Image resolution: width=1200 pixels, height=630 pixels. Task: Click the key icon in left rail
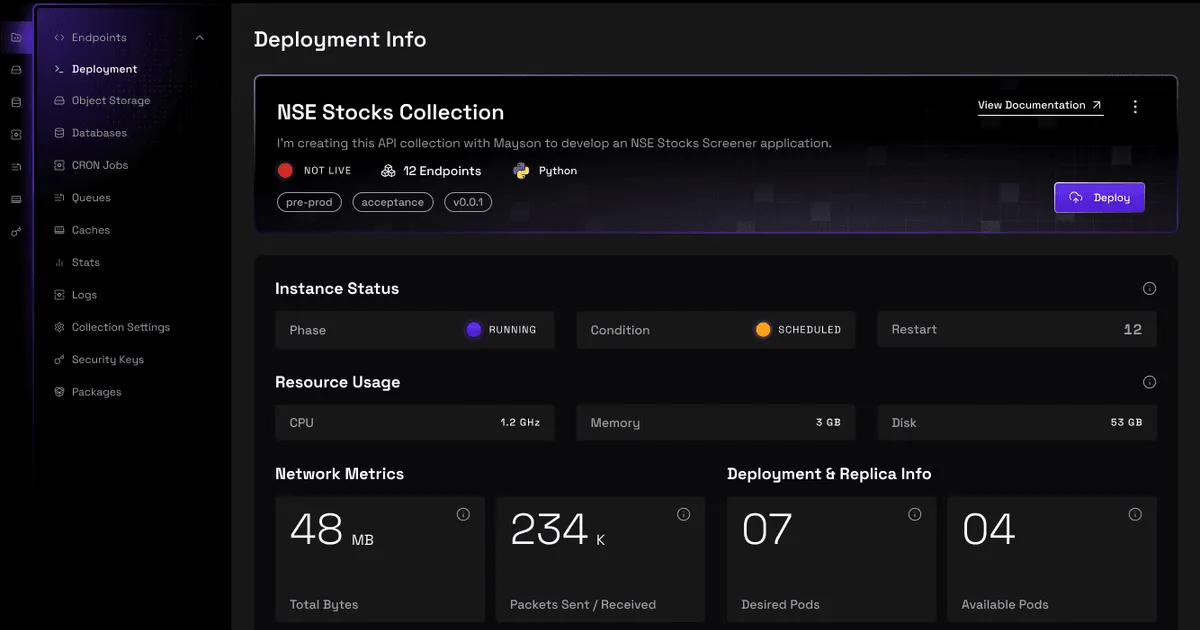pyautogui.click(x=16, y=231)
